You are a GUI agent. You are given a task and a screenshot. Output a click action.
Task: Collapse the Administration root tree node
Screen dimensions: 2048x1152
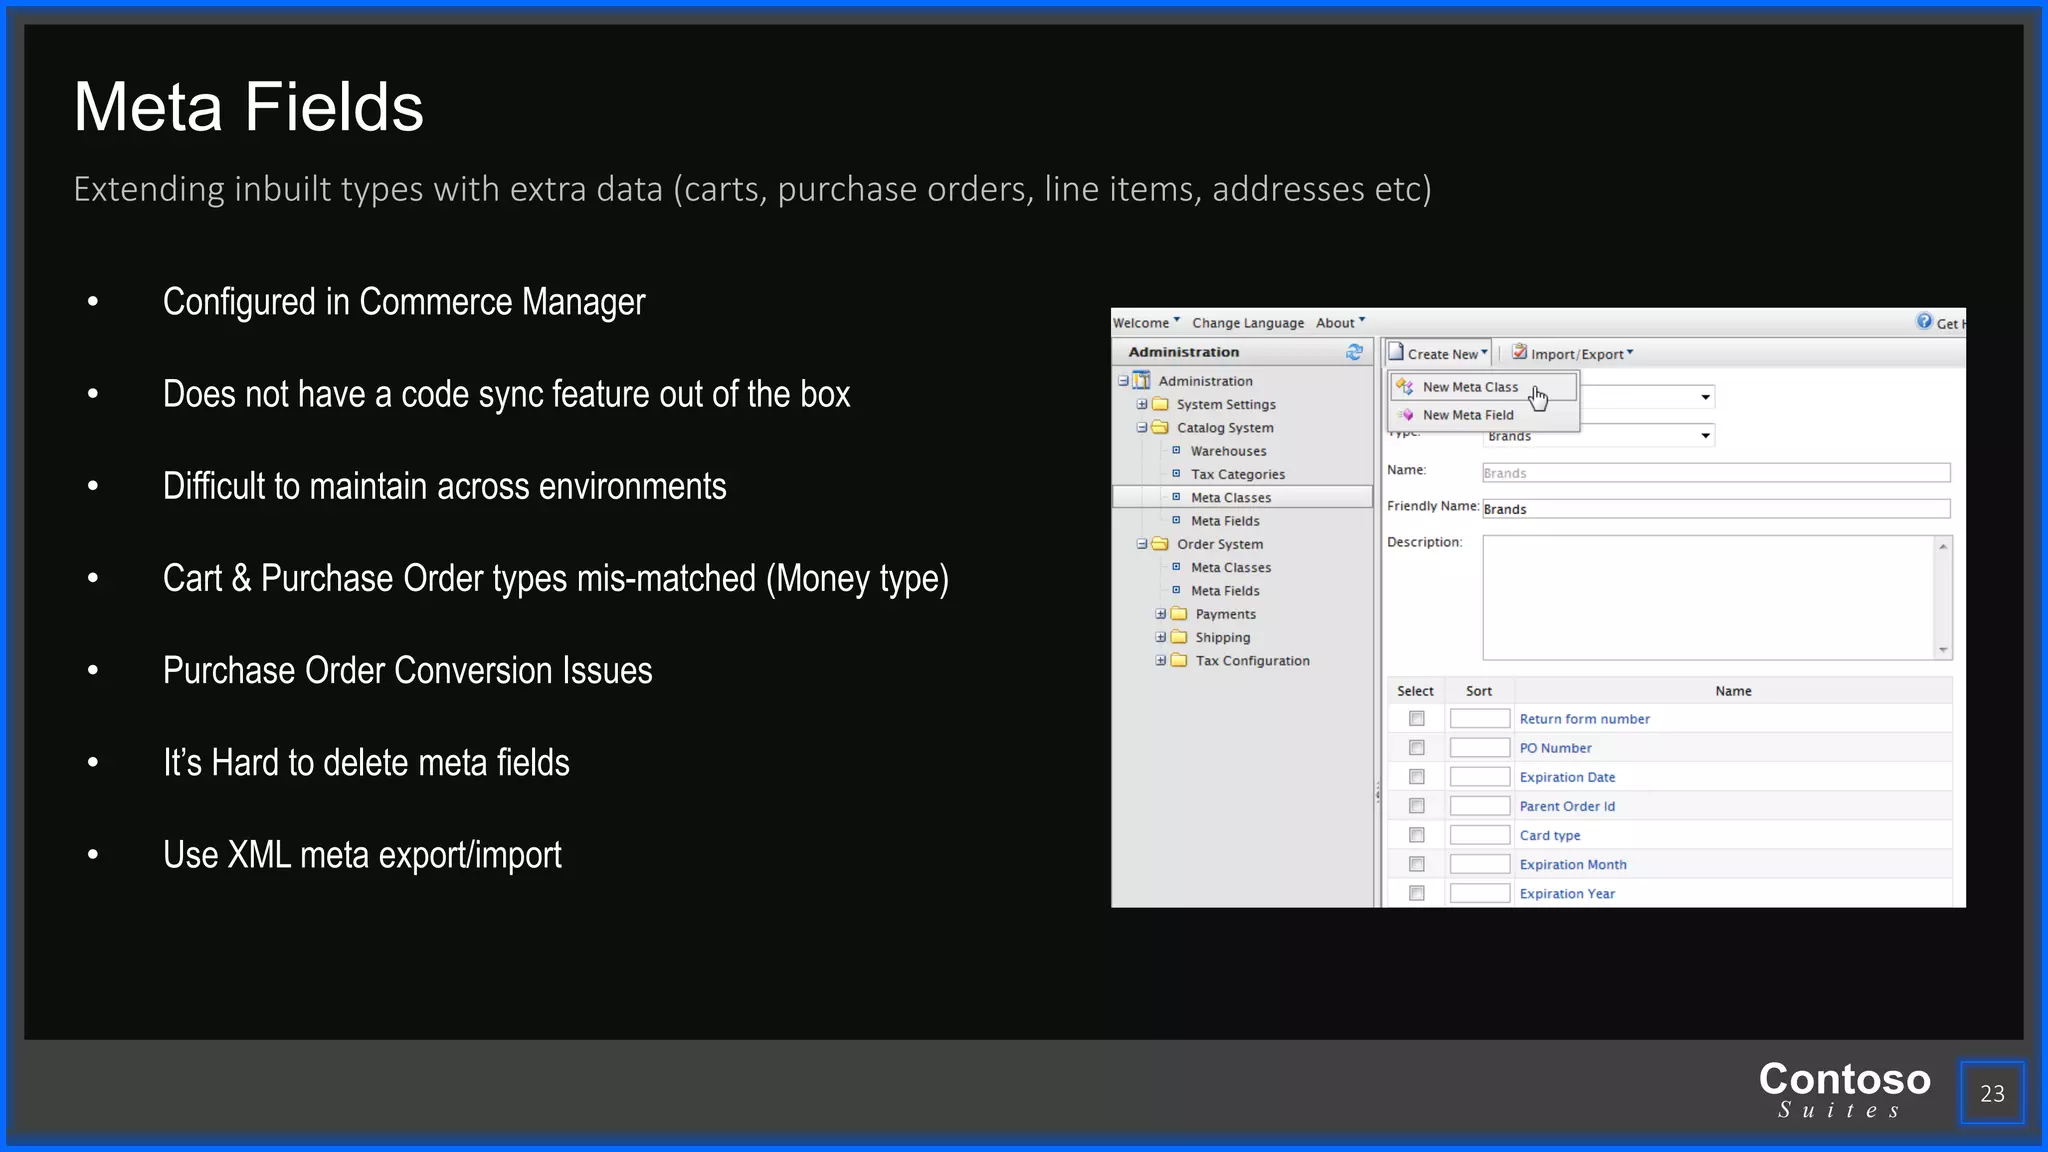pos(1123,381)
